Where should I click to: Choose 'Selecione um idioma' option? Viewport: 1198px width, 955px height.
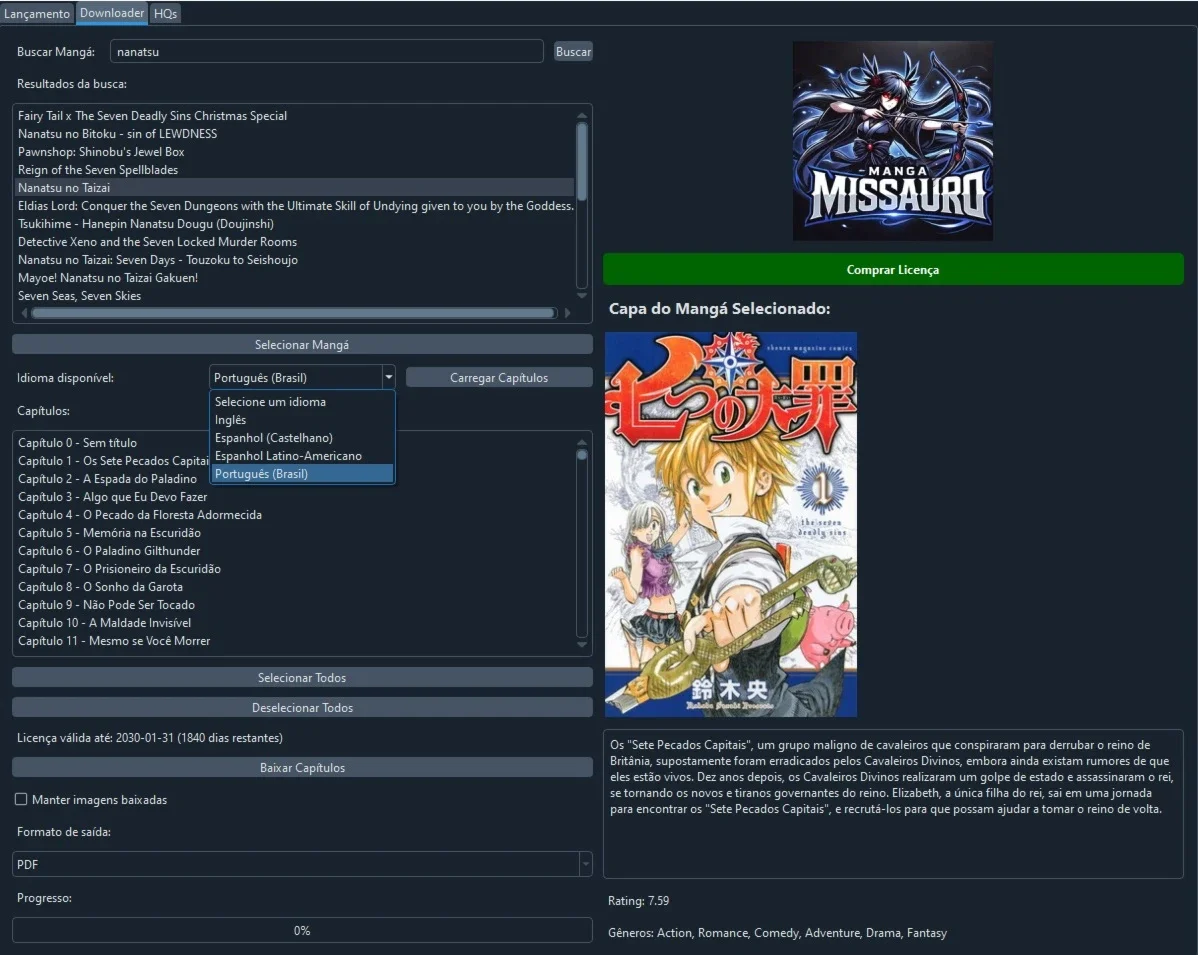click(x=302, y=402)
